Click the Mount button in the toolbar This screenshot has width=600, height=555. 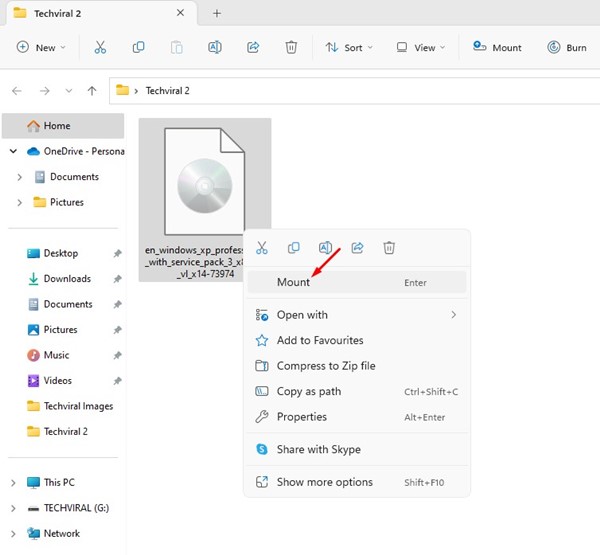497,47
